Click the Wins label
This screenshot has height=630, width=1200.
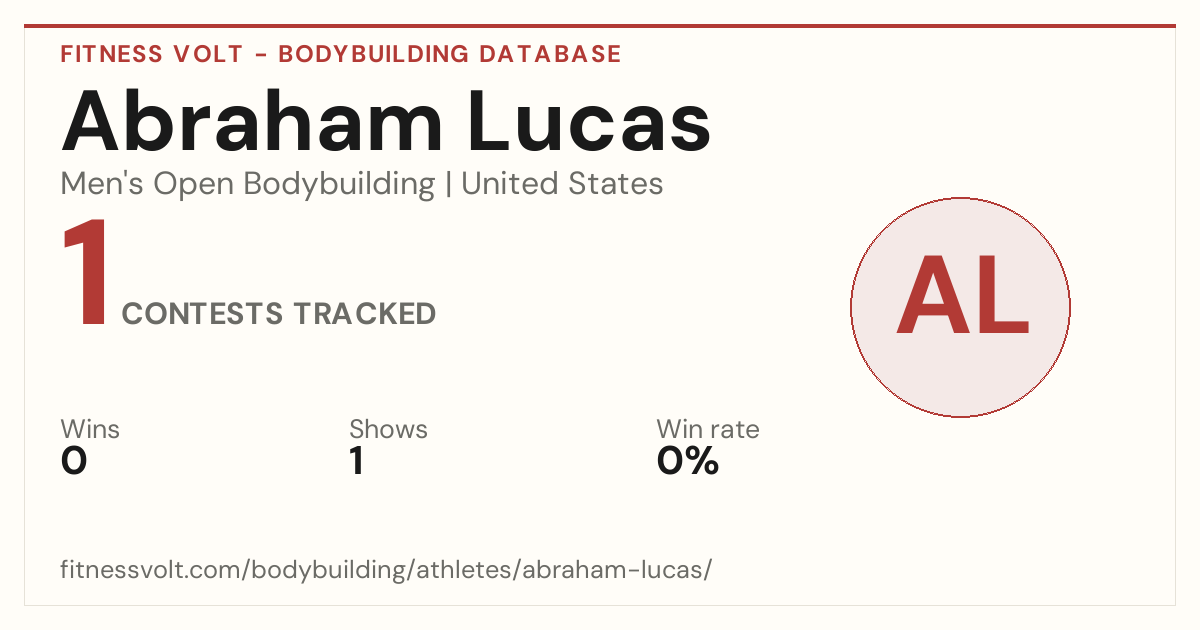(90, 429)
